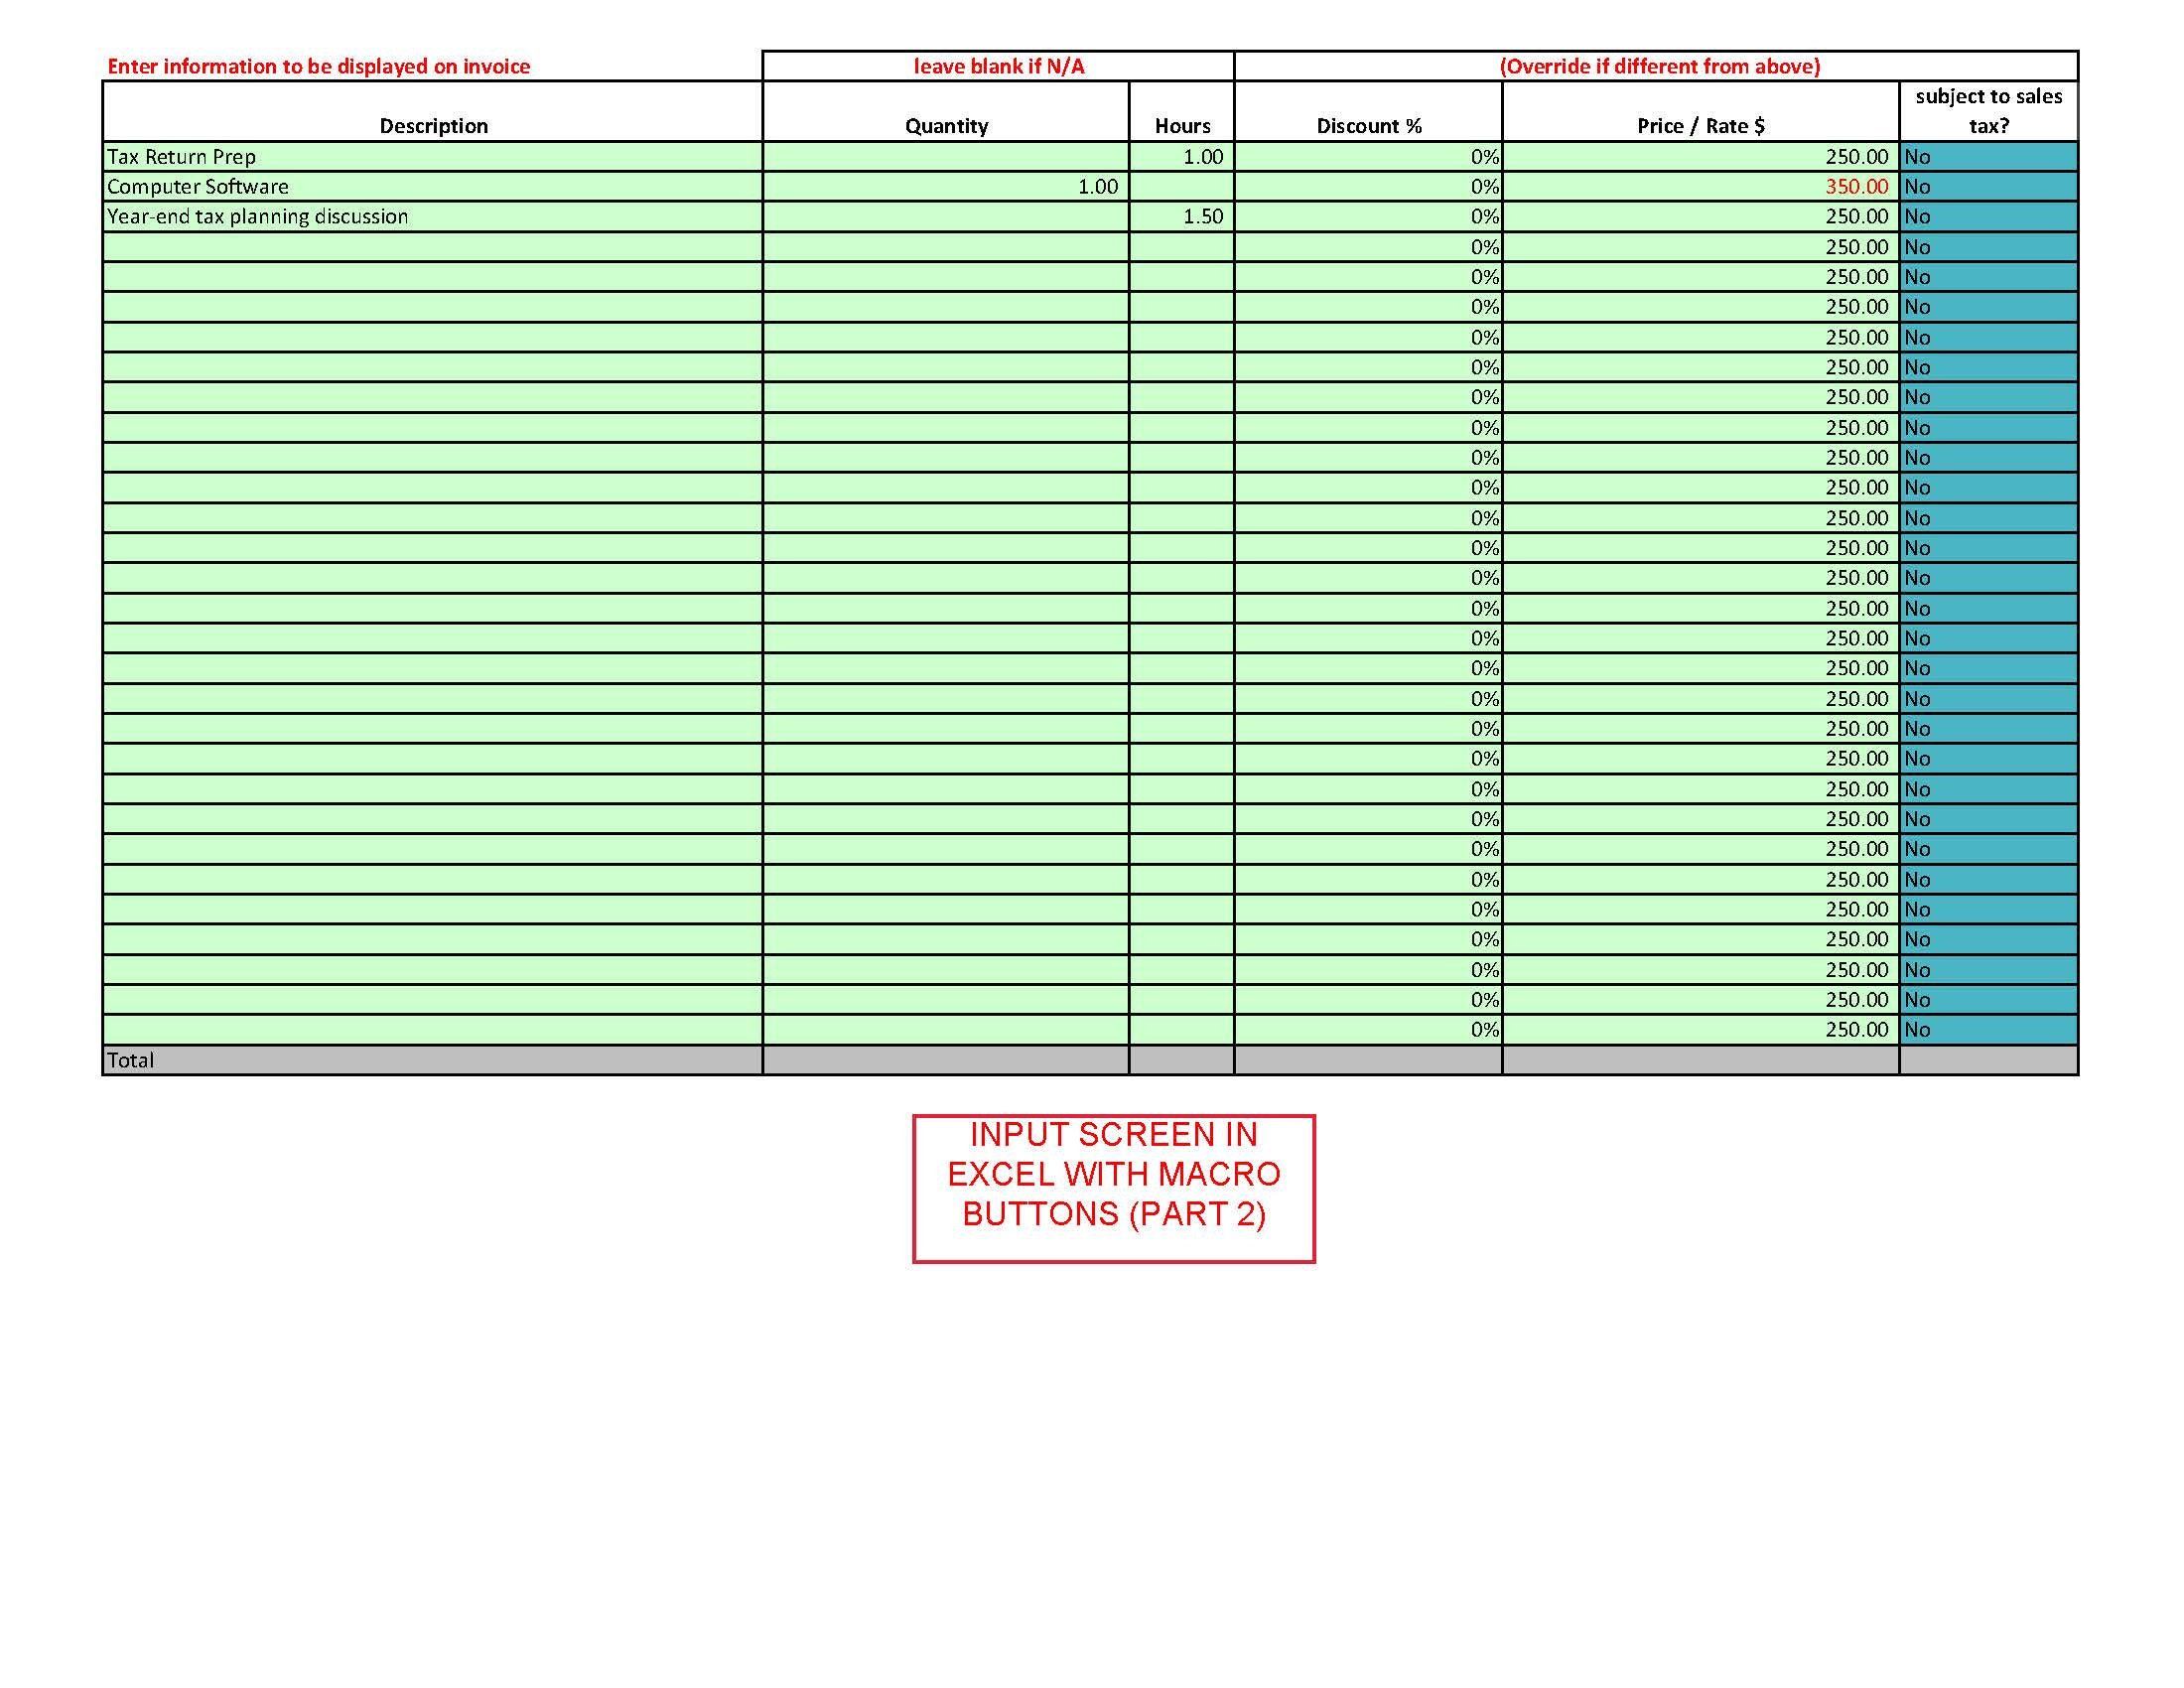Viewport: 2184px width, 1688px height.
Task: Select the Discount % column header
Action: [1368, 126]
